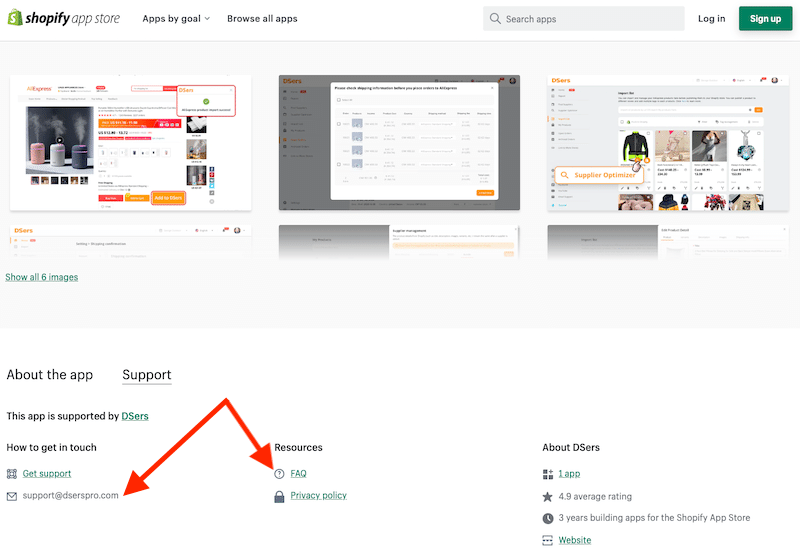Click the Privacy policy lock icon
The width and height of the screenshot is (800, 555).
(x=279, y=496)
